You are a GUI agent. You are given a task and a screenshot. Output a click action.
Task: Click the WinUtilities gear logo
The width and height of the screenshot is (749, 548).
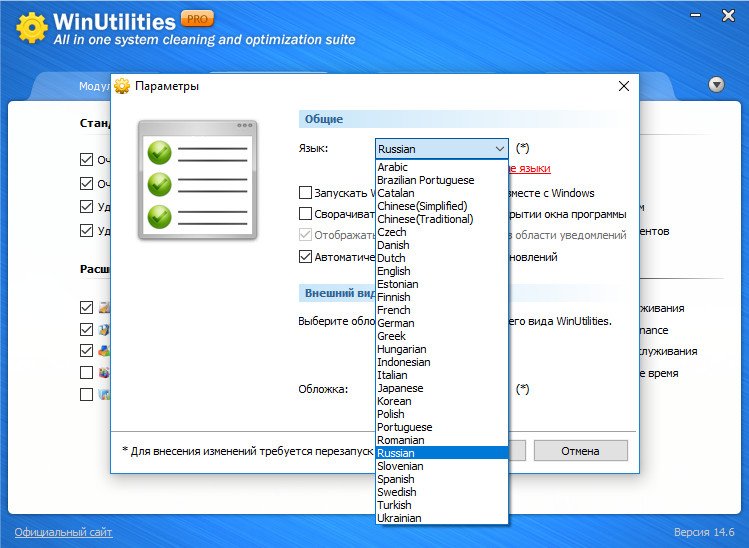click(32, 27)
